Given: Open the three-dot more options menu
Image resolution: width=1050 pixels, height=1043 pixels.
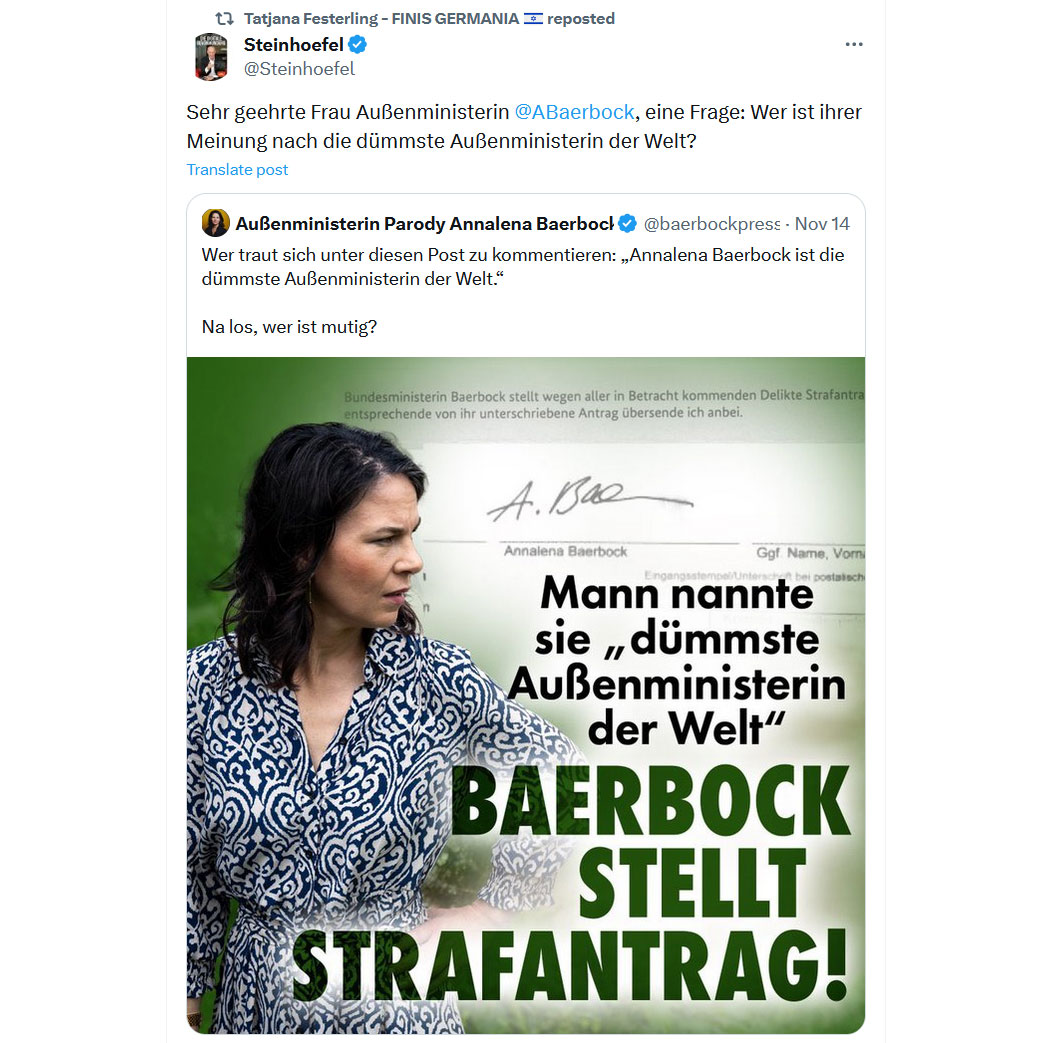Looking at the screenshot, I should pyautogui.click(x=853, y=44).
